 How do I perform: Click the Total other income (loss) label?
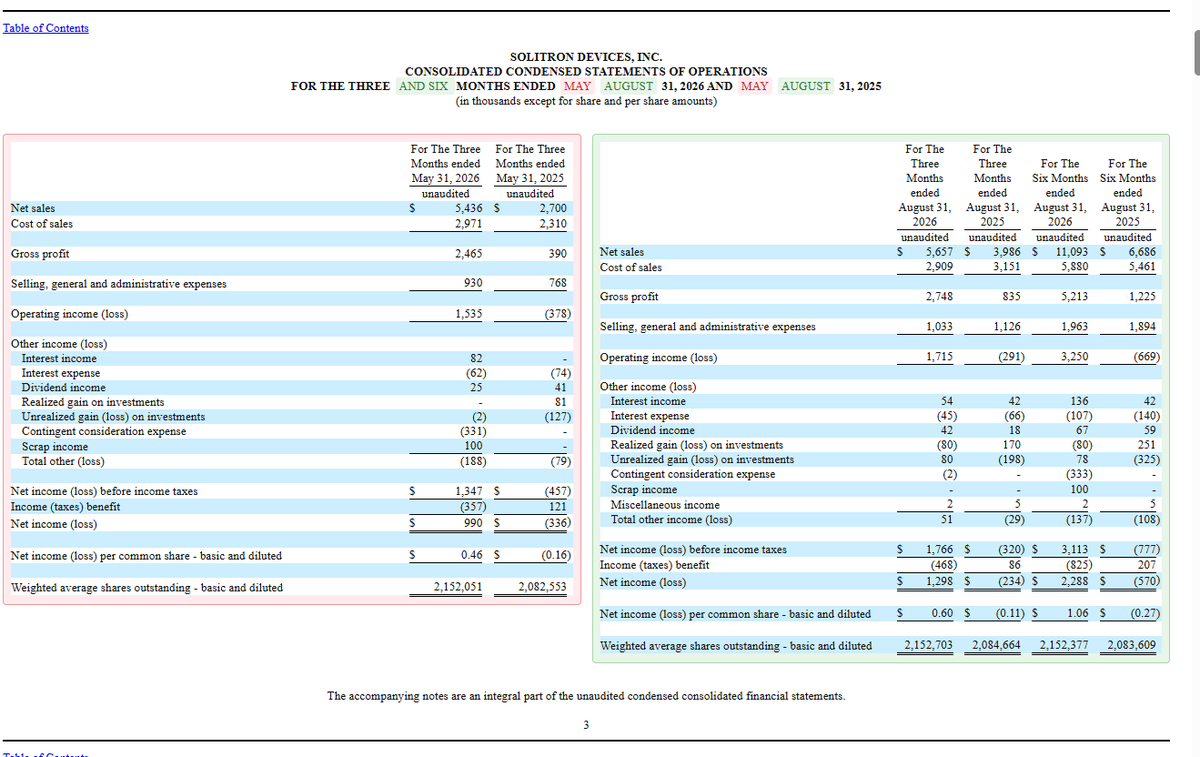coord(671,520)
